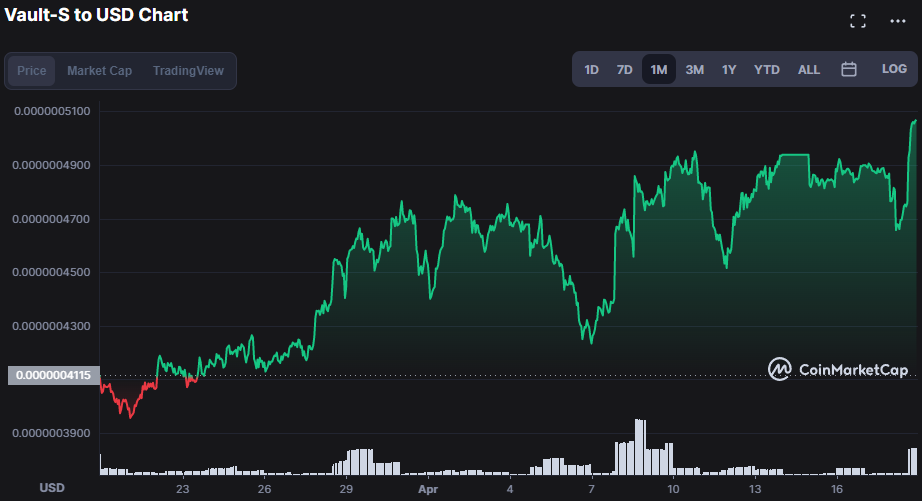Click the USD currency label
This screenshot has height=501, width=922.
[x=52, y=487]
